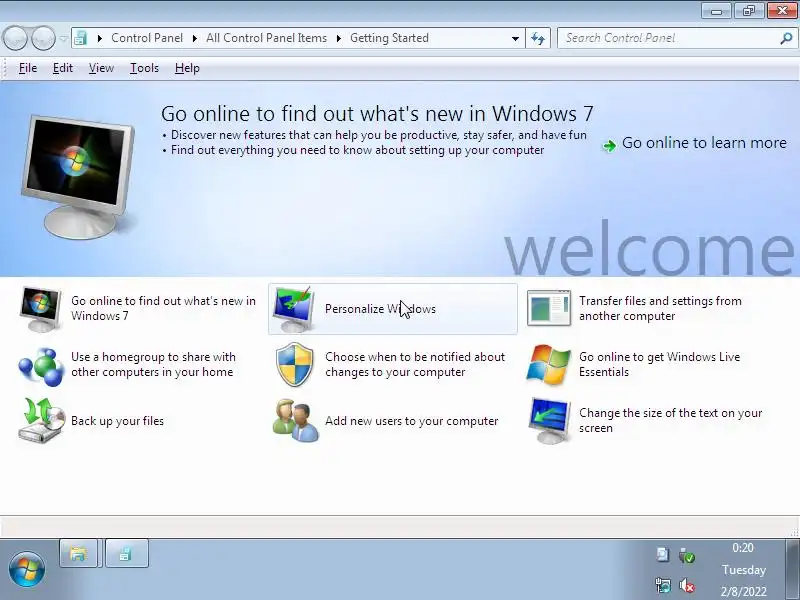Click the Add new users people icon
Viewport: 800px width, 600px height.
295,421
